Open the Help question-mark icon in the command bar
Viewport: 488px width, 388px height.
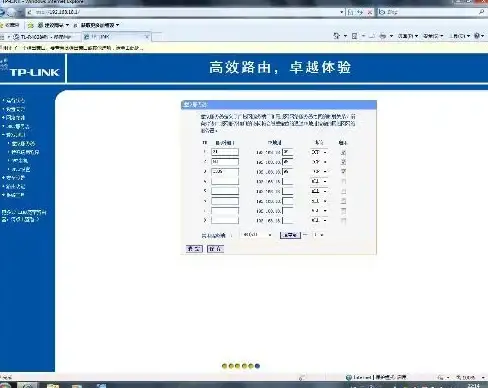point(477,36)
